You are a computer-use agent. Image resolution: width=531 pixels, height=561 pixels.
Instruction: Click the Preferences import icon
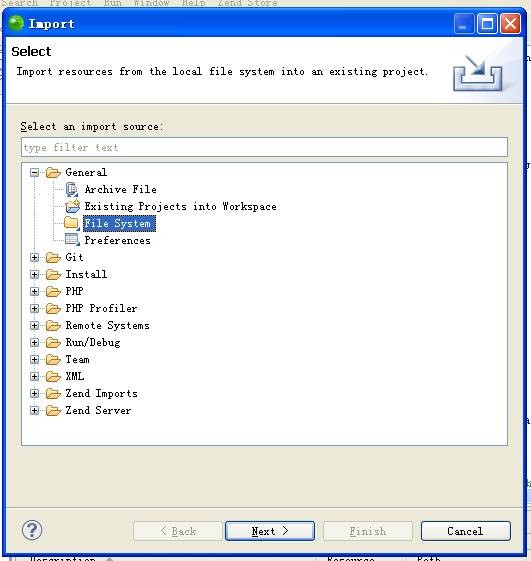72,240
